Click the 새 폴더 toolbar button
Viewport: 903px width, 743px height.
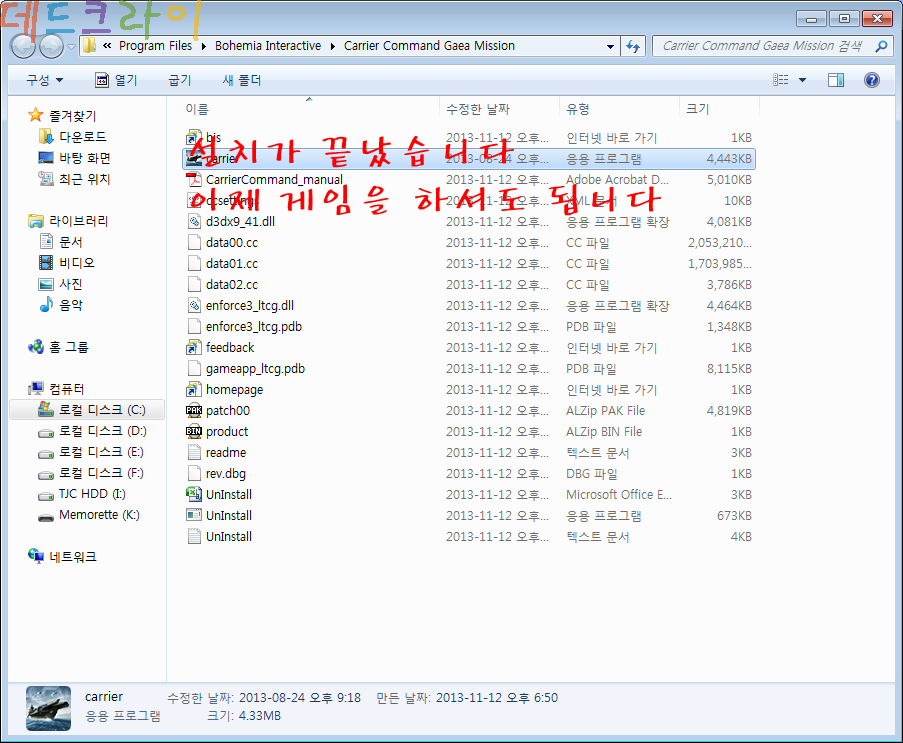pos(241,80)
